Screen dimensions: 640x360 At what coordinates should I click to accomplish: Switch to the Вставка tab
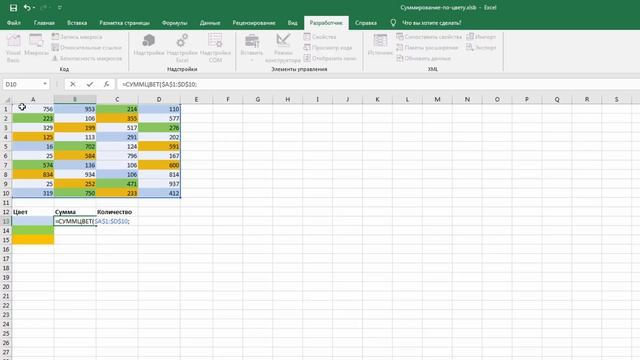pyautogui.click(x=77, y=23)
